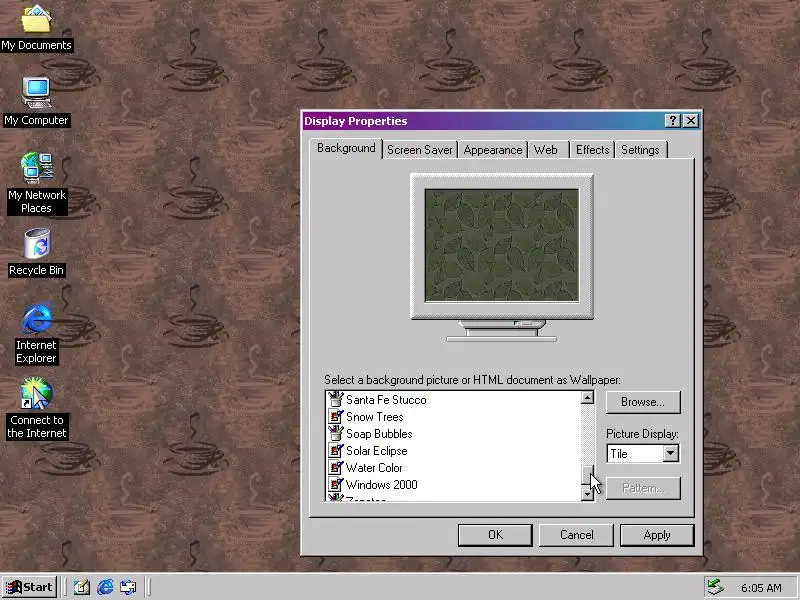
Task: Select the Water Color text entry
Action: (374, 467)
